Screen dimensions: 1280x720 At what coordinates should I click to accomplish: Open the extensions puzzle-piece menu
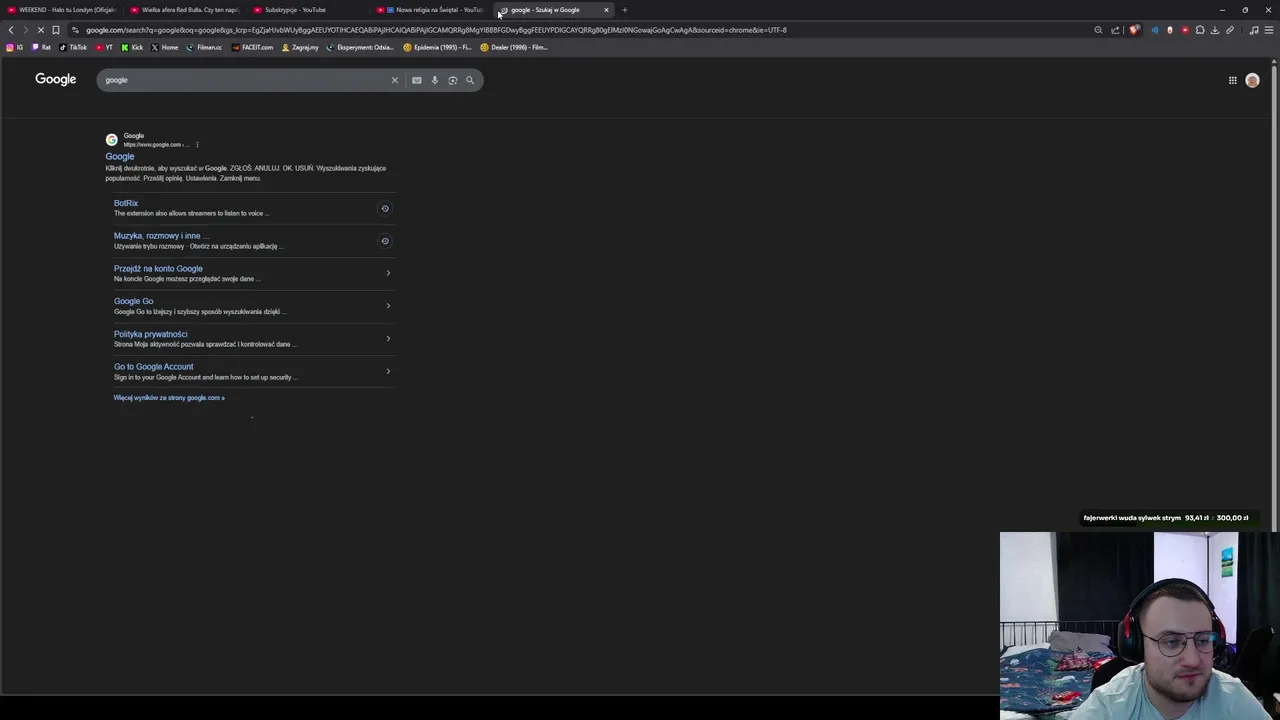pos(1200,30)
